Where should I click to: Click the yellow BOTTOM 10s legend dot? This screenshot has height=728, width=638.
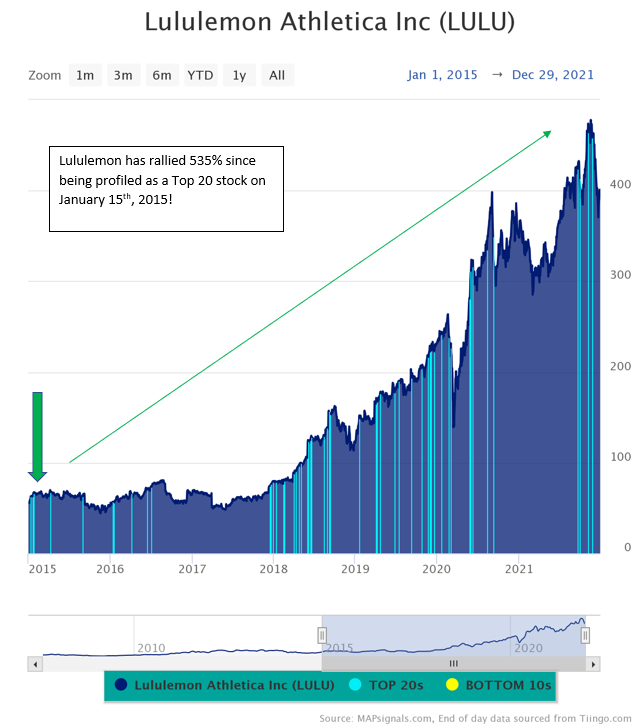tap(452, 685)
